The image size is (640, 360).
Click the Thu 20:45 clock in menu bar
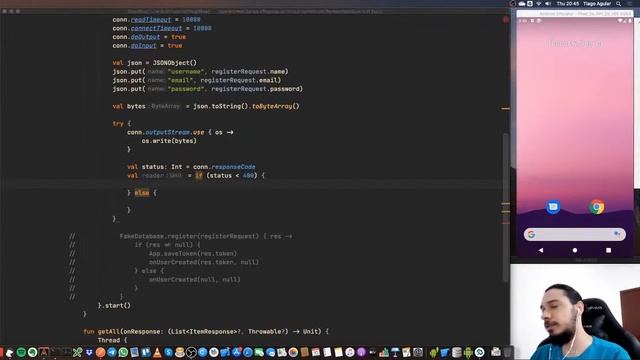coord(568,4)
